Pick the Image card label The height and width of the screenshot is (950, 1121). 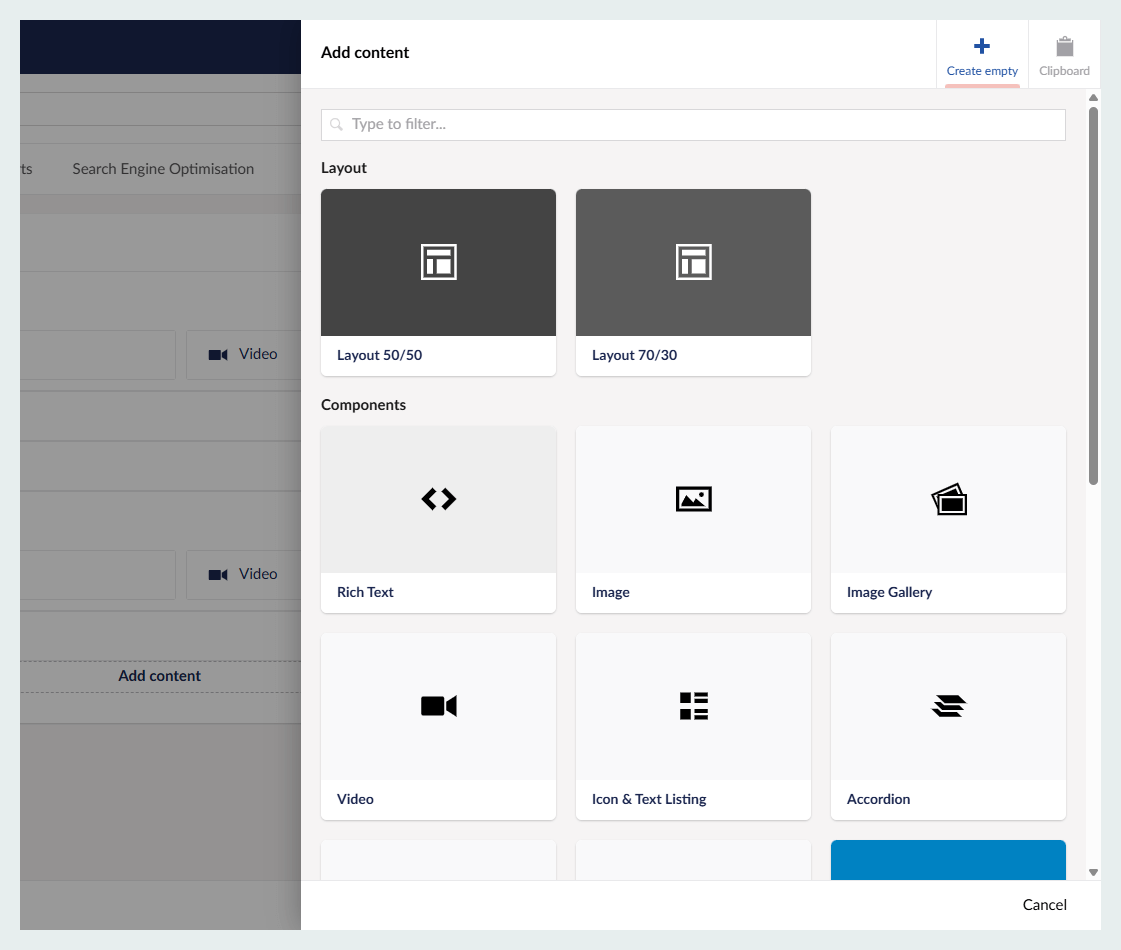pos(611,593)
